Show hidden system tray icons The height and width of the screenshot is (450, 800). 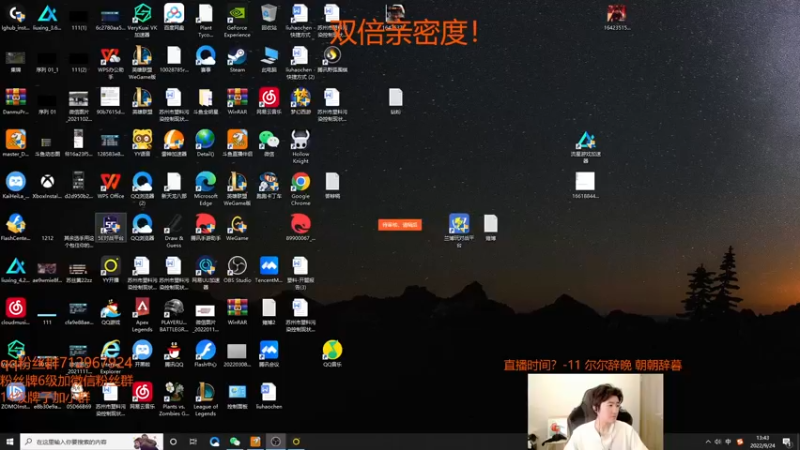coord(708,442)
